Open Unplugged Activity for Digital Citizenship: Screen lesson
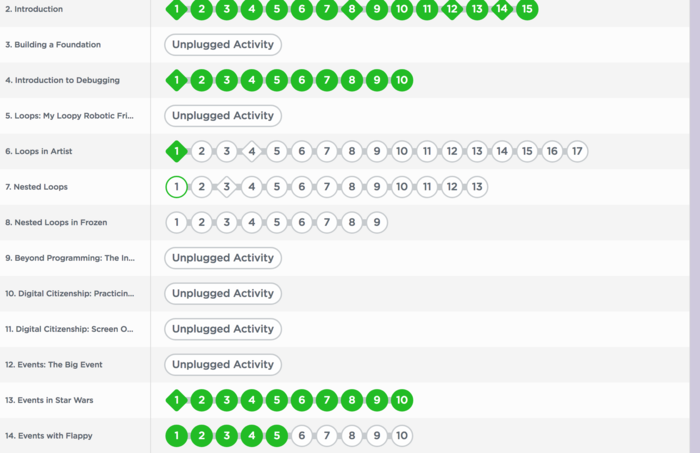This screenshot has width=700, height=453. tap(223, 329)
